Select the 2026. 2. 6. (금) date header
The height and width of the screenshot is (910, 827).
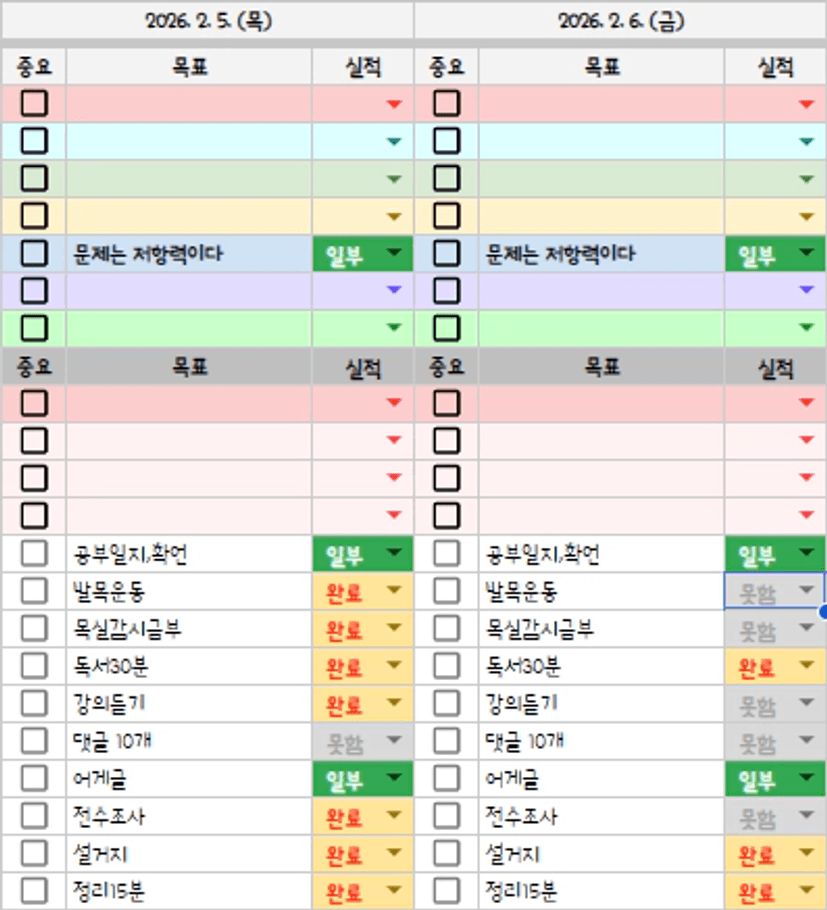click(x=620, y=19)
